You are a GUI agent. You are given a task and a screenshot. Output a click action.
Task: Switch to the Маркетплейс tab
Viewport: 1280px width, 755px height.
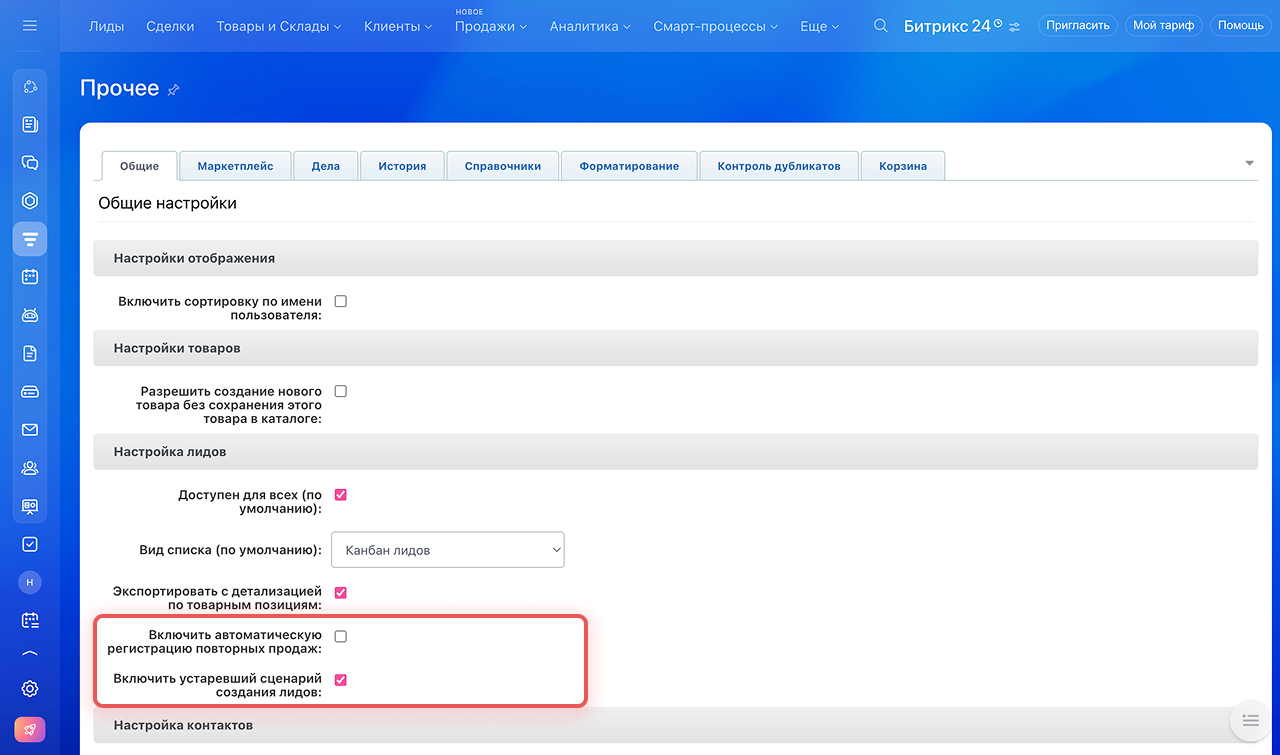tap(235, 166)
